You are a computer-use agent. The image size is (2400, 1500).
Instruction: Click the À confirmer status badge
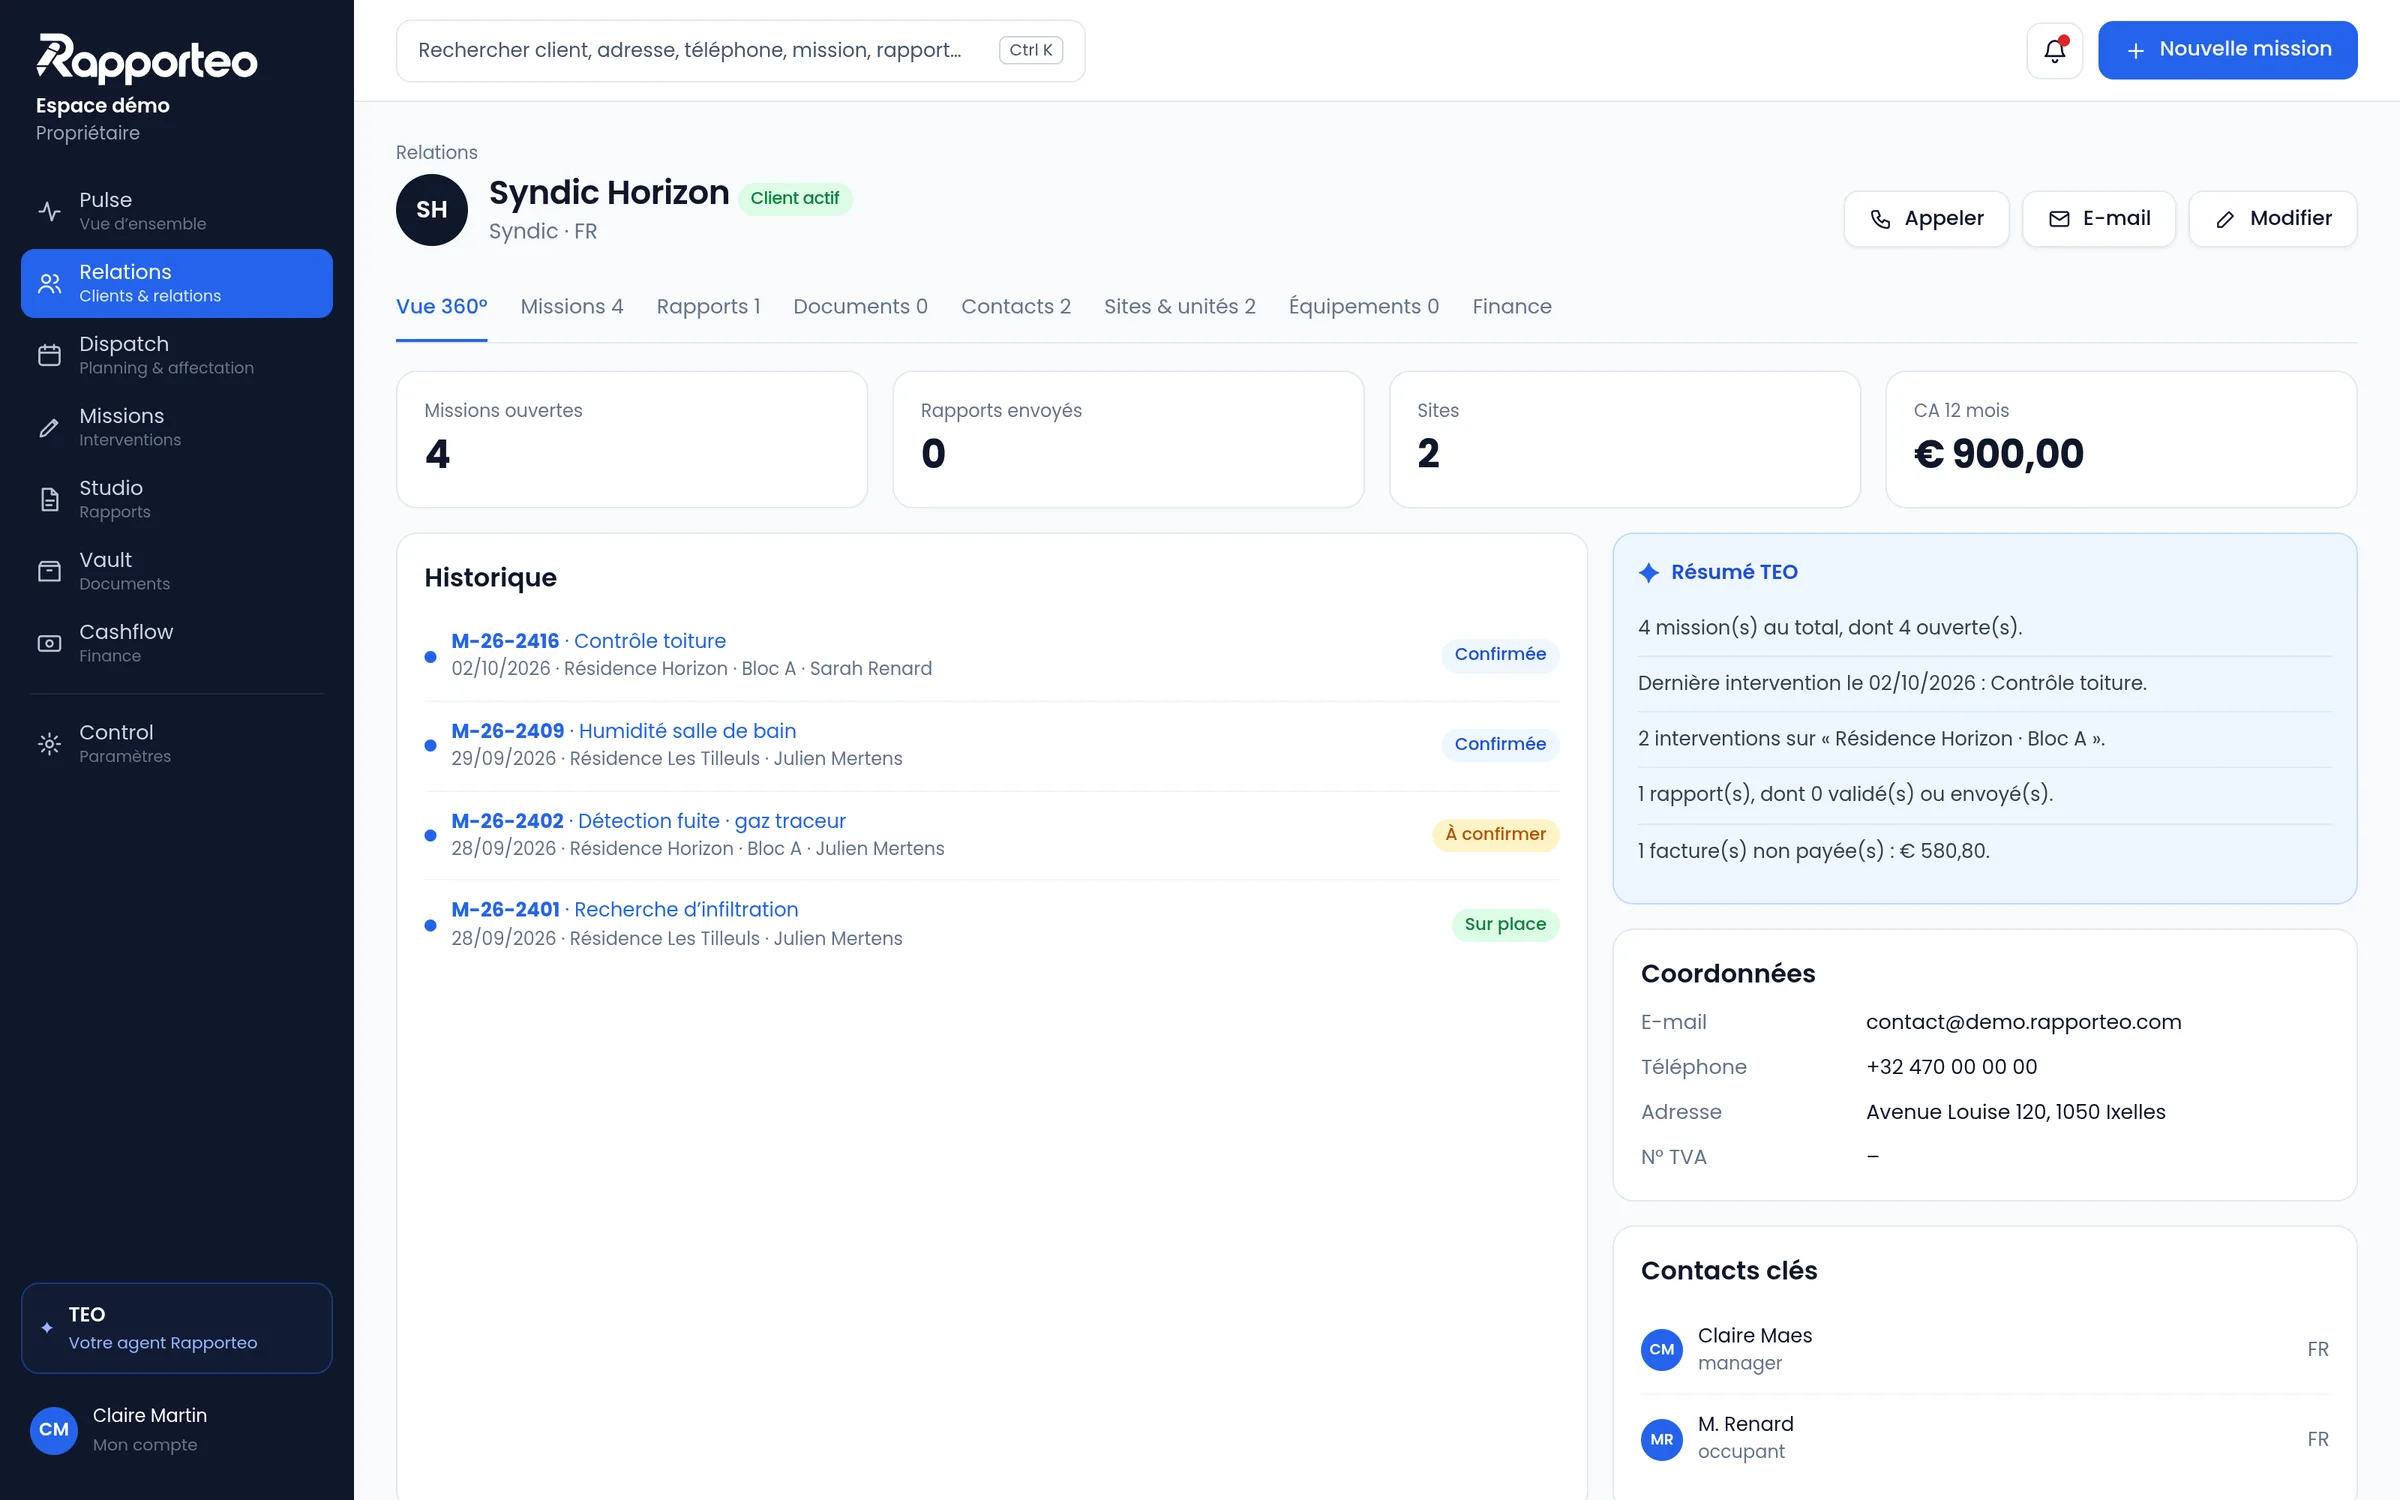pyautogui.click(x=1496, y=834)
